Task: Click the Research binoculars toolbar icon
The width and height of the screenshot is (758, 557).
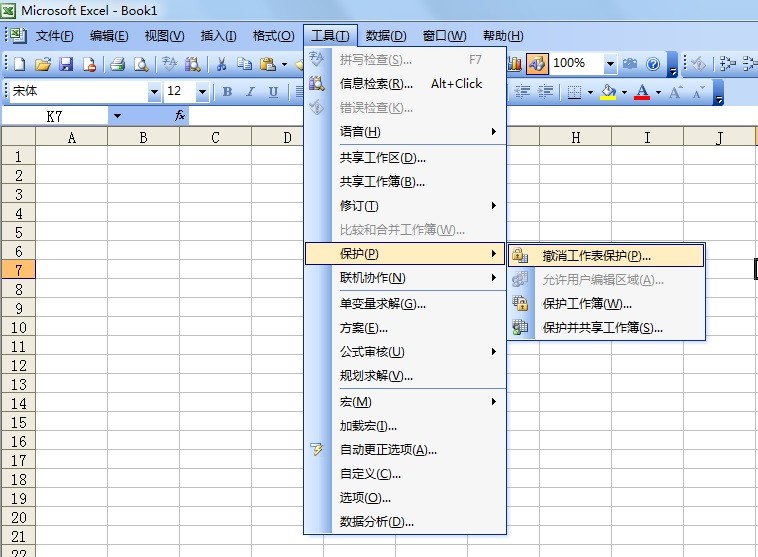Action: [192, 64]
